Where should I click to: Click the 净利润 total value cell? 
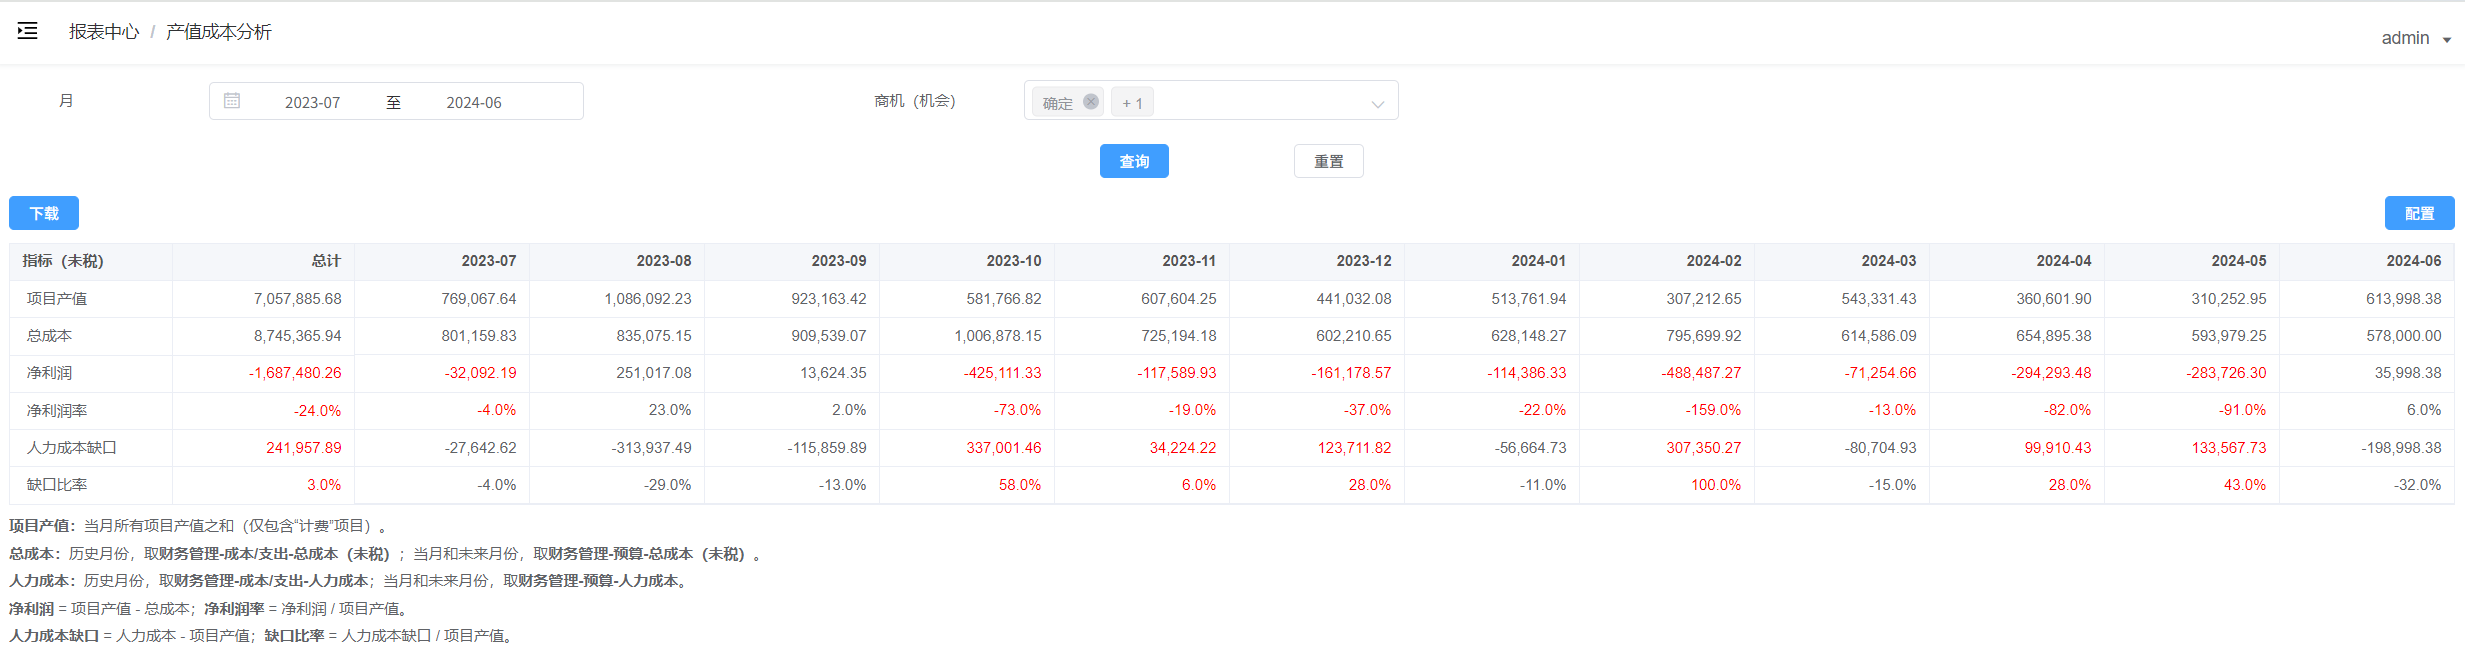click(263, 373)
